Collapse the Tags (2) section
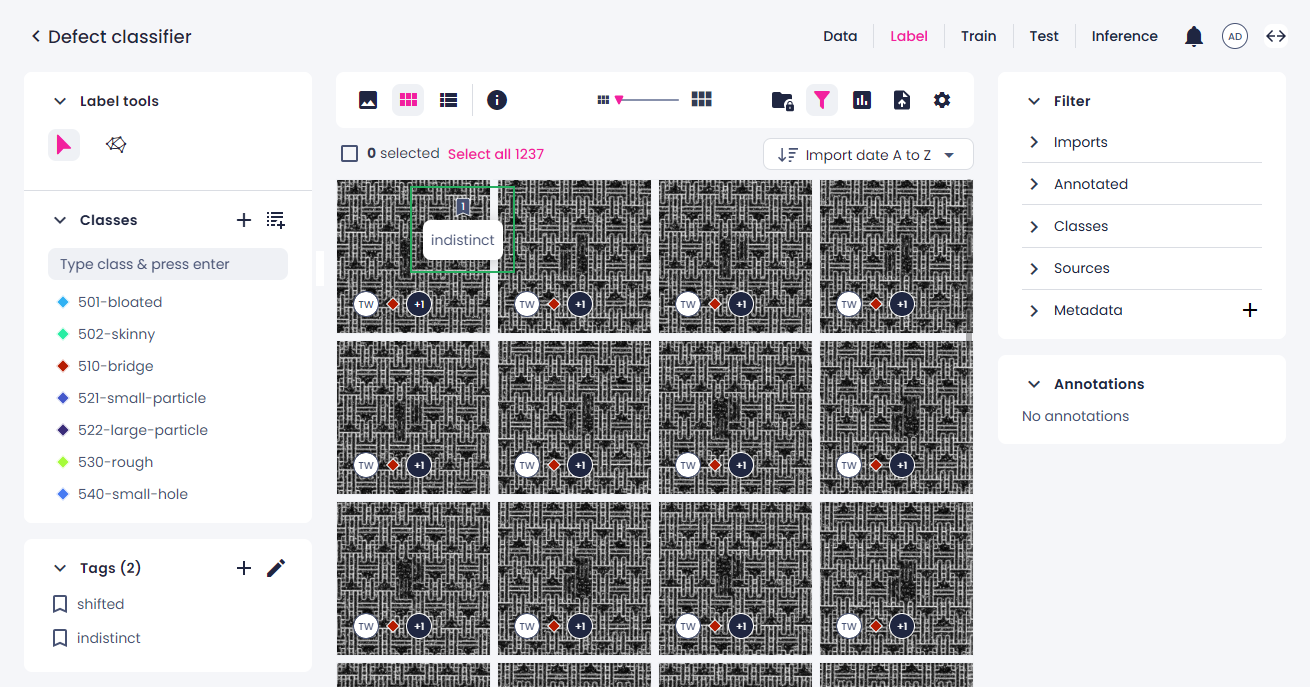This screenshot has width=1310, height=687. (60, 568)
